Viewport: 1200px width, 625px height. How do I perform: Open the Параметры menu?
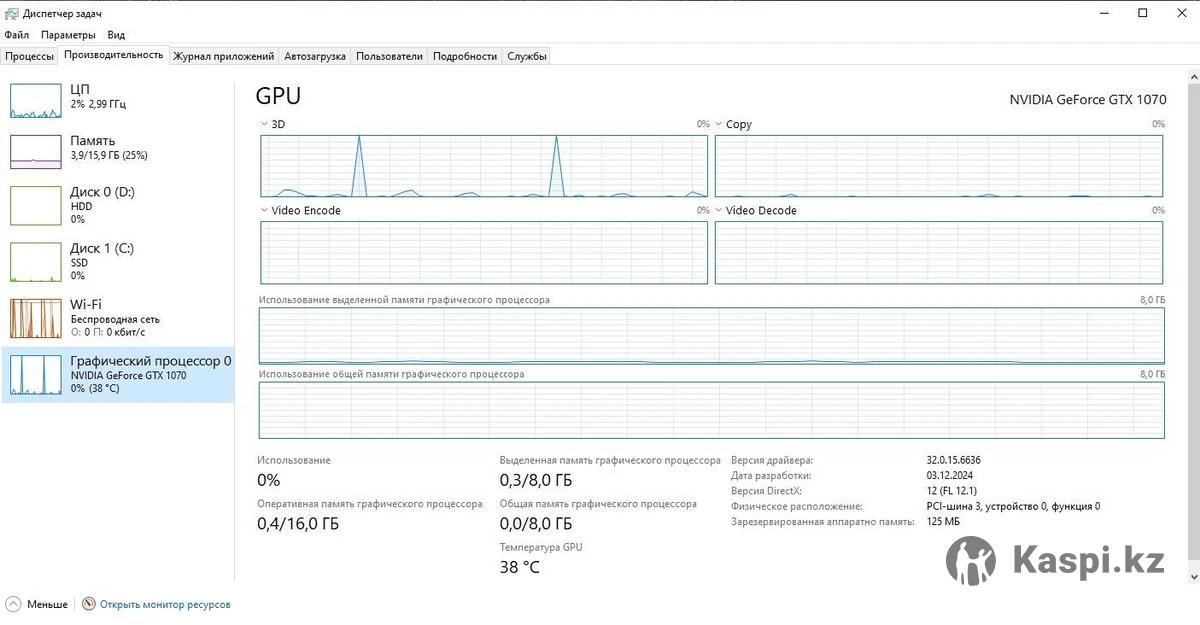point(68,35)
